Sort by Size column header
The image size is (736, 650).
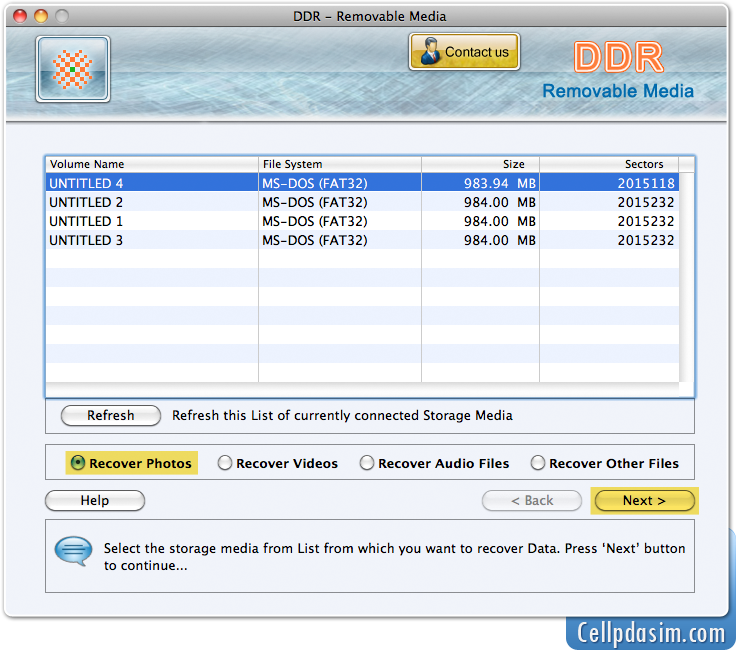click(x=480, y=164)
